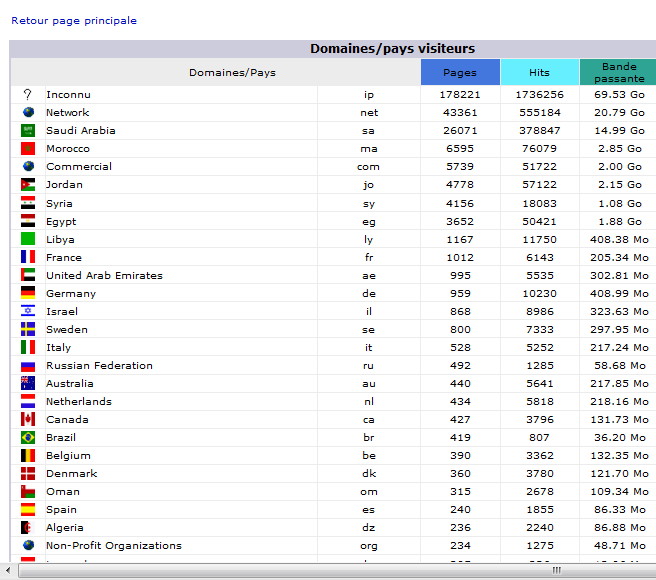This screenshot has height=580, width=656.
Task: Click the Germany flag icon
Action: coord(28,293)
